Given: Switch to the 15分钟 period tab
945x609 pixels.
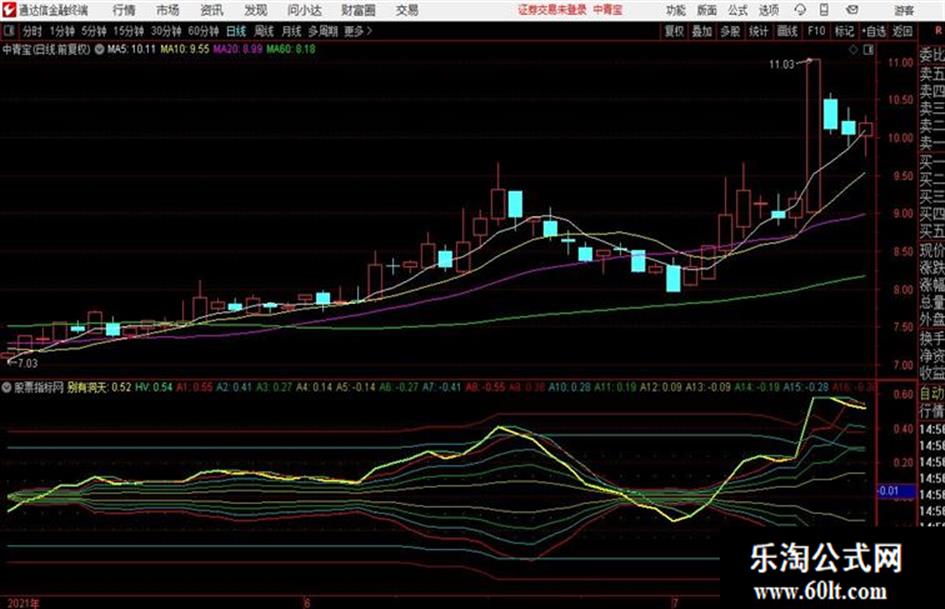Looking at the screenshot, I should [x=129, y=31].
